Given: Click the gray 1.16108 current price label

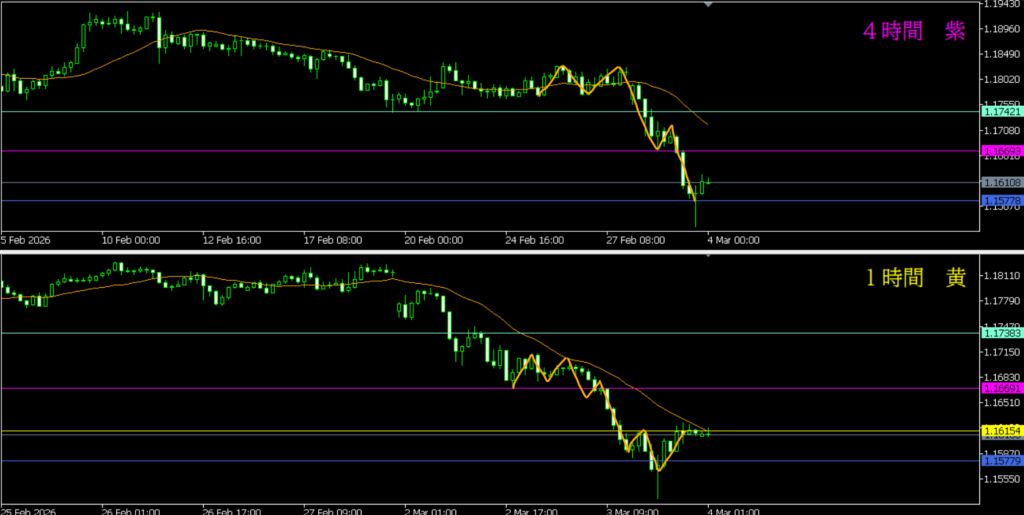Looking at the screenshot, I should (1002, 183).
